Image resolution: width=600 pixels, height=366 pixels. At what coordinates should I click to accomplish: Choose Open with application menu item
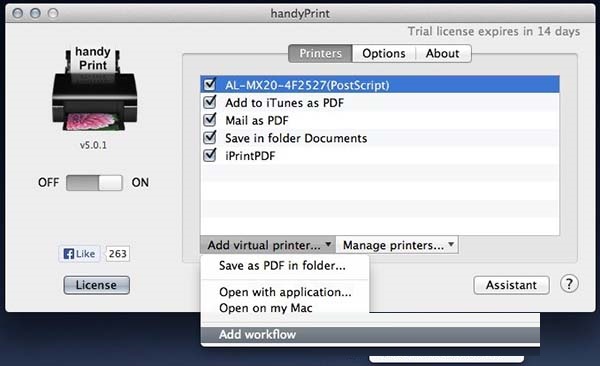click(285, 292)
